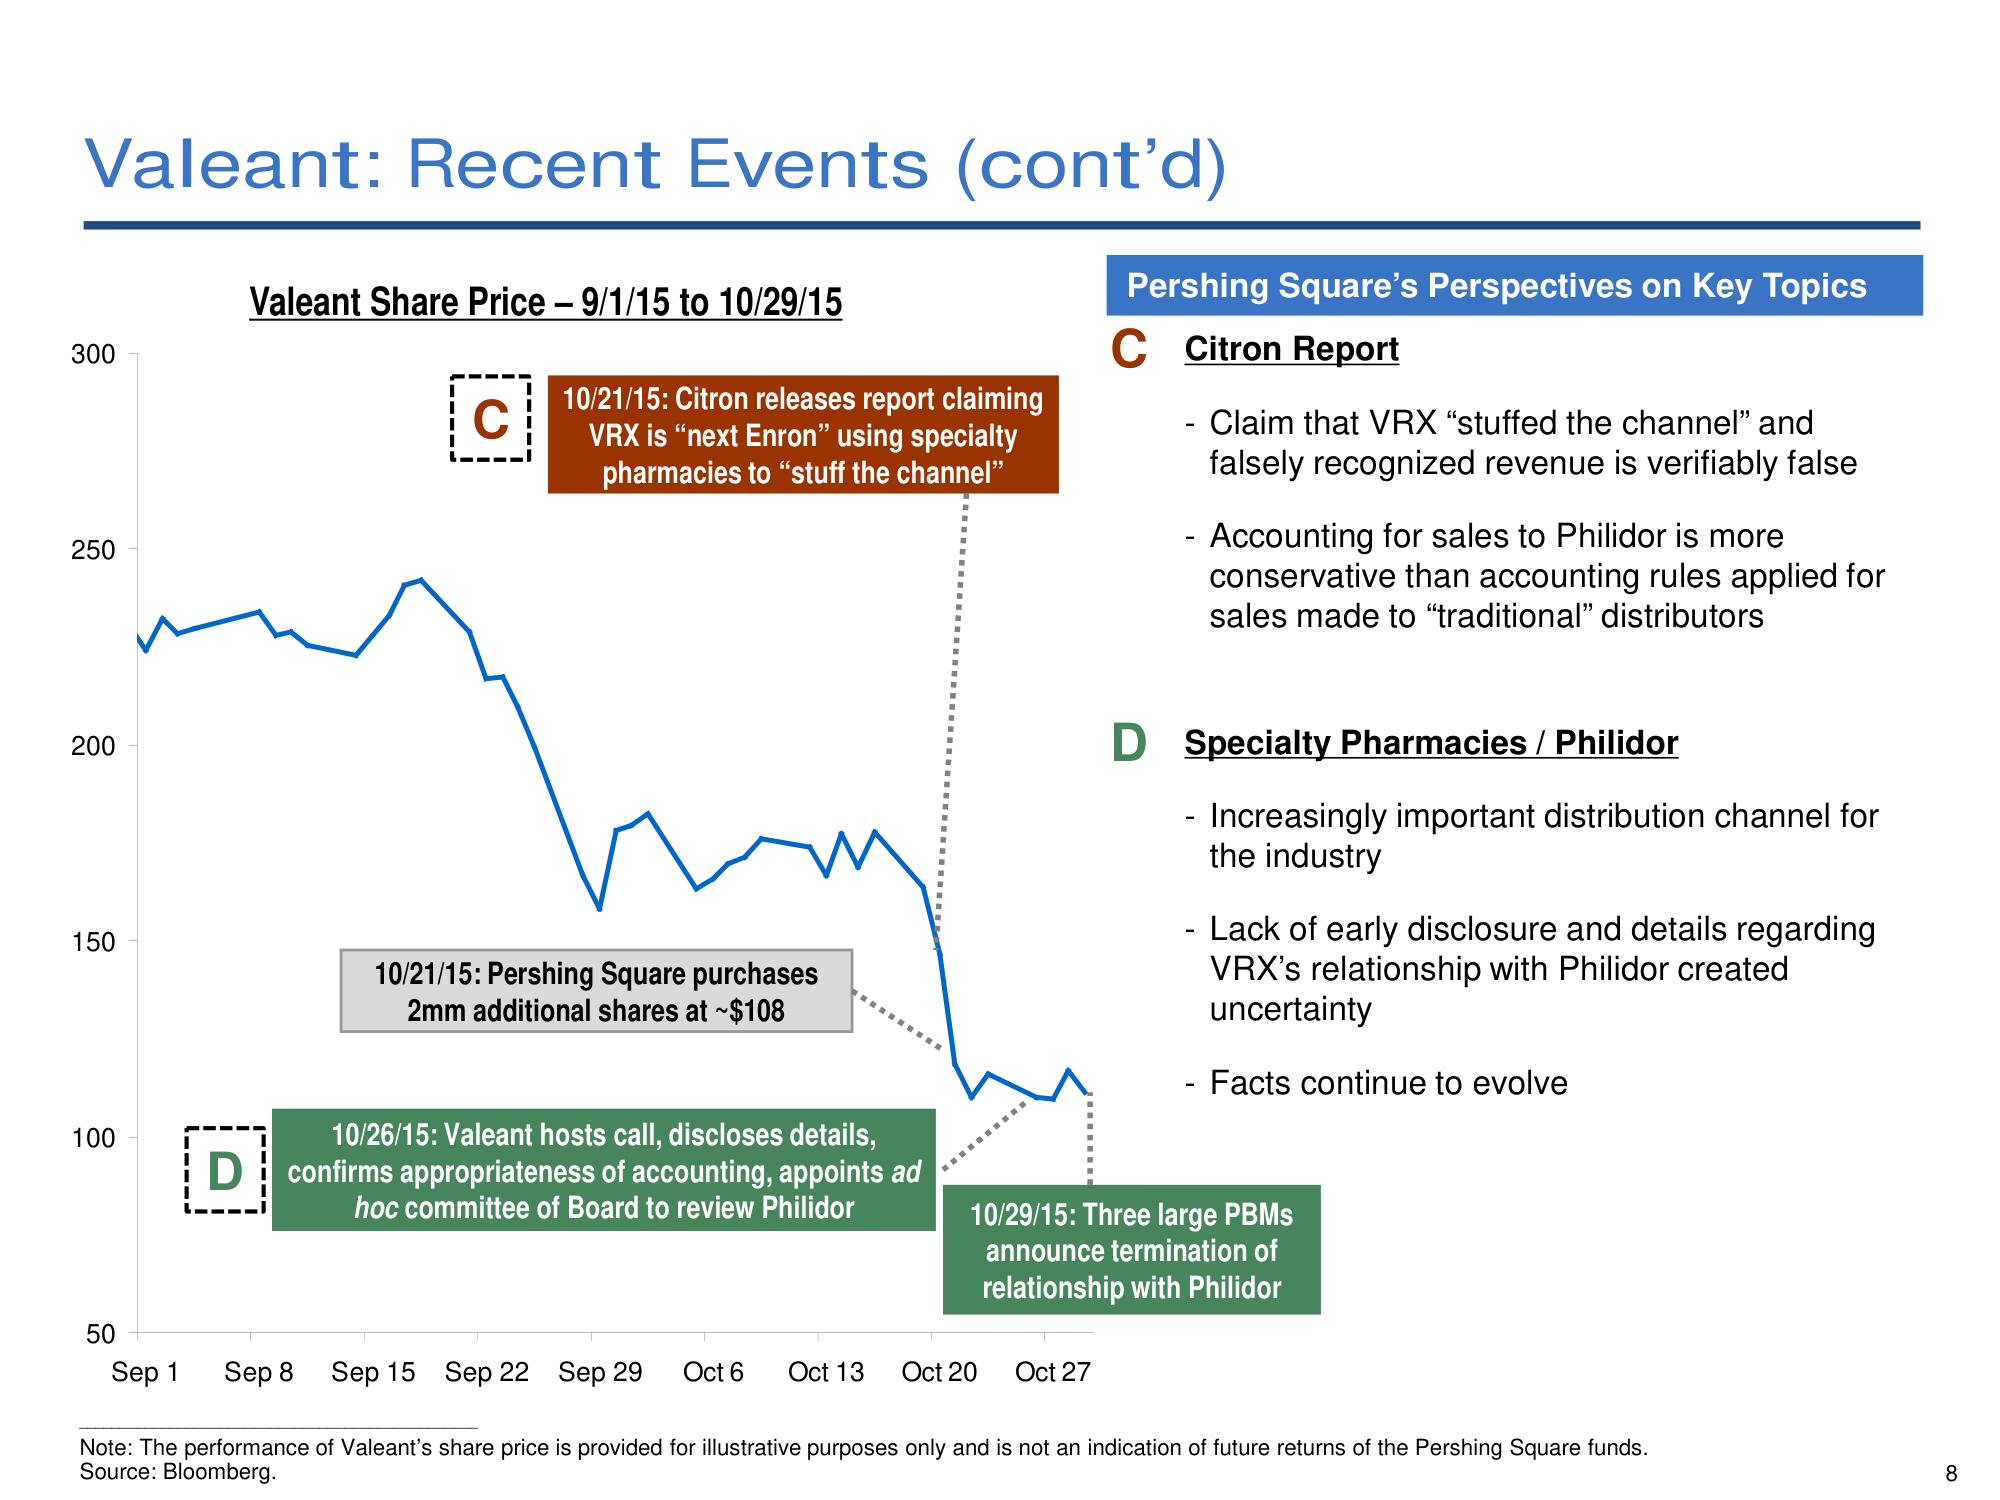Image resolution: width=2000 pixels, height=1500 pixels.
Task: Click the x-axis label 'Oct 27'
Action: coord(1052,1372)
